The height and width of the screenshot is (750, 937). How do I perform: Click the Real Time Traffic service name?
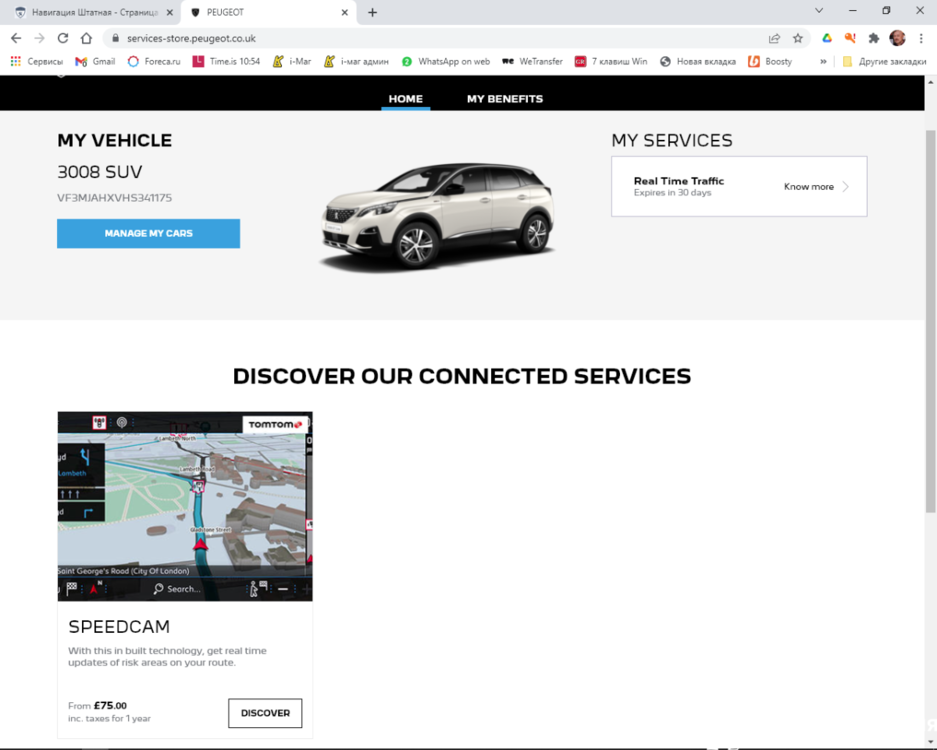(679, 181)
